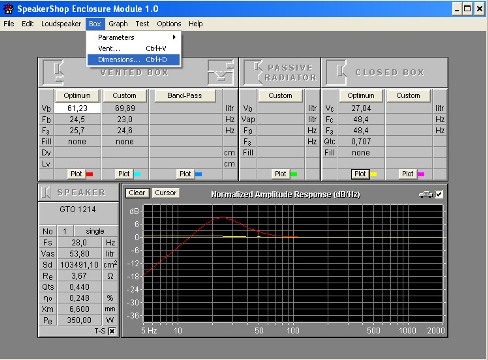Click the closed box panel icon
The height and width of the screenshot is (360, 488).
coord(337,72)
